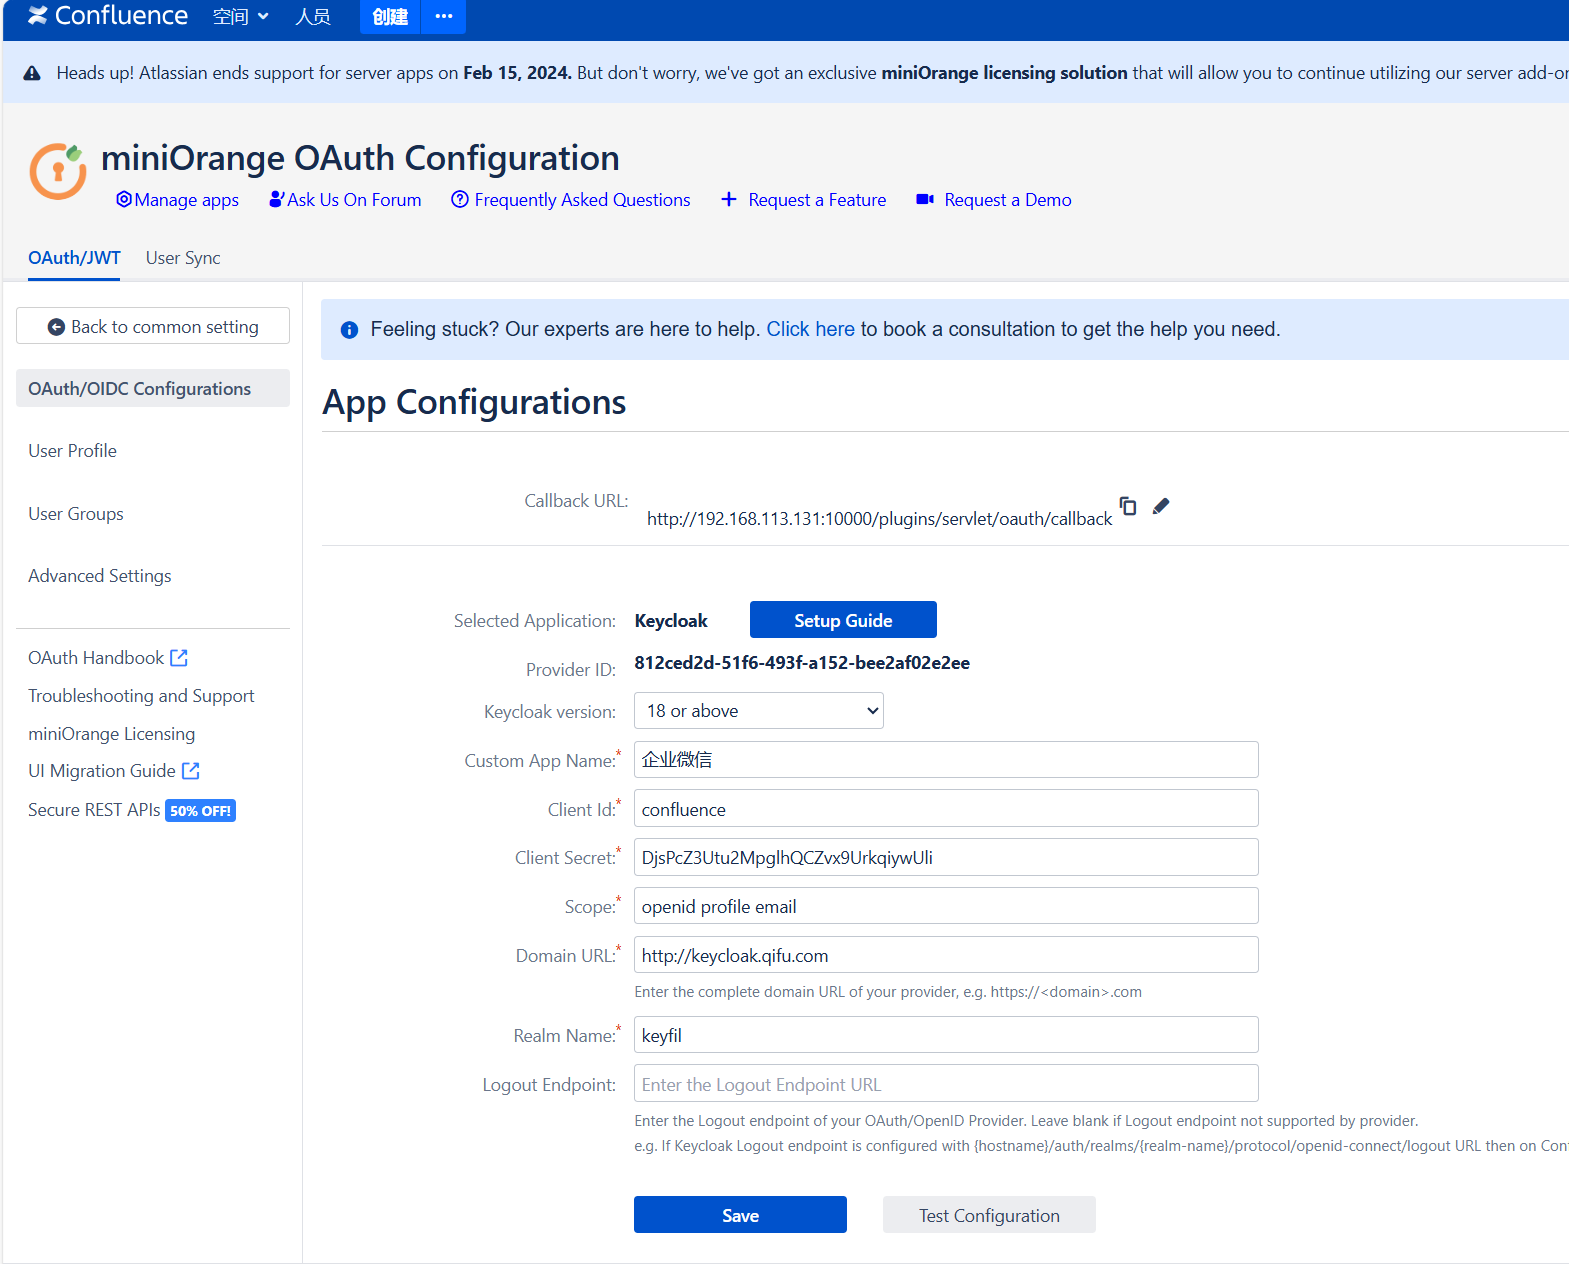The width and height of the screenshot is (1569, 1264).
Task: Switch to the User Sync tab
Action: tap(183, 258)
